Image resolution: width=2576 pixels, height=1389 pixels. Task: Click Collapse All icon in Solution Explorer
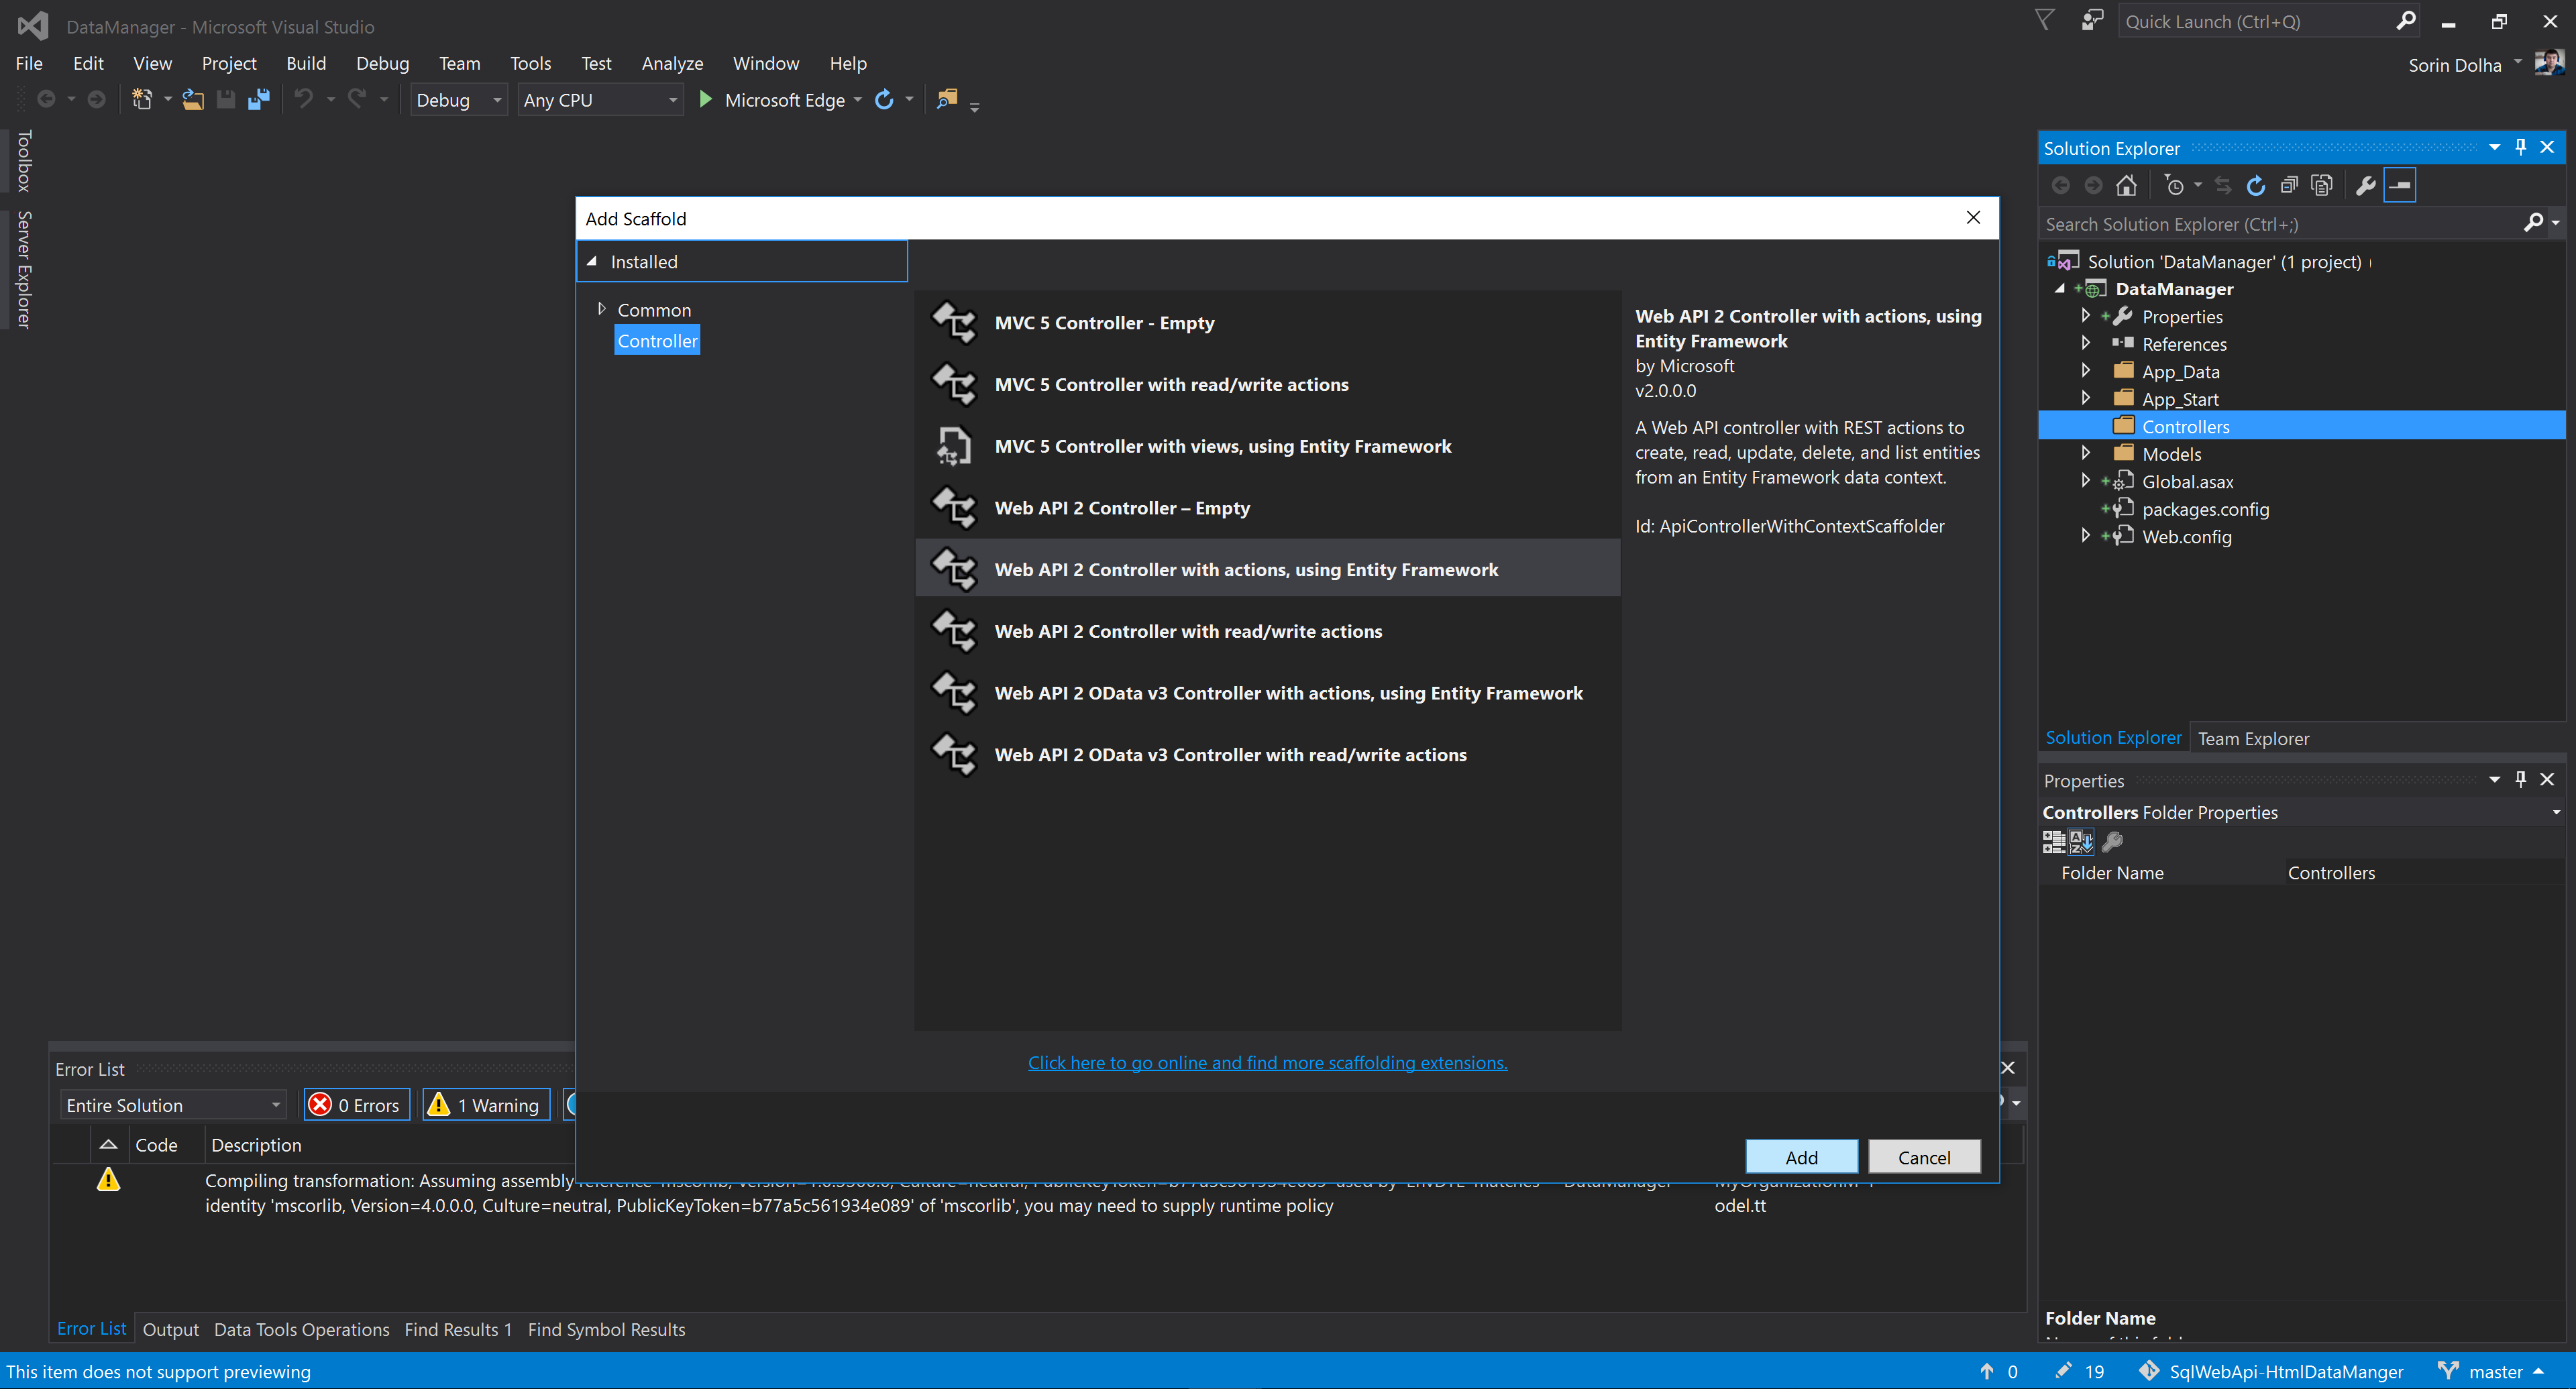coord(2288,186)
